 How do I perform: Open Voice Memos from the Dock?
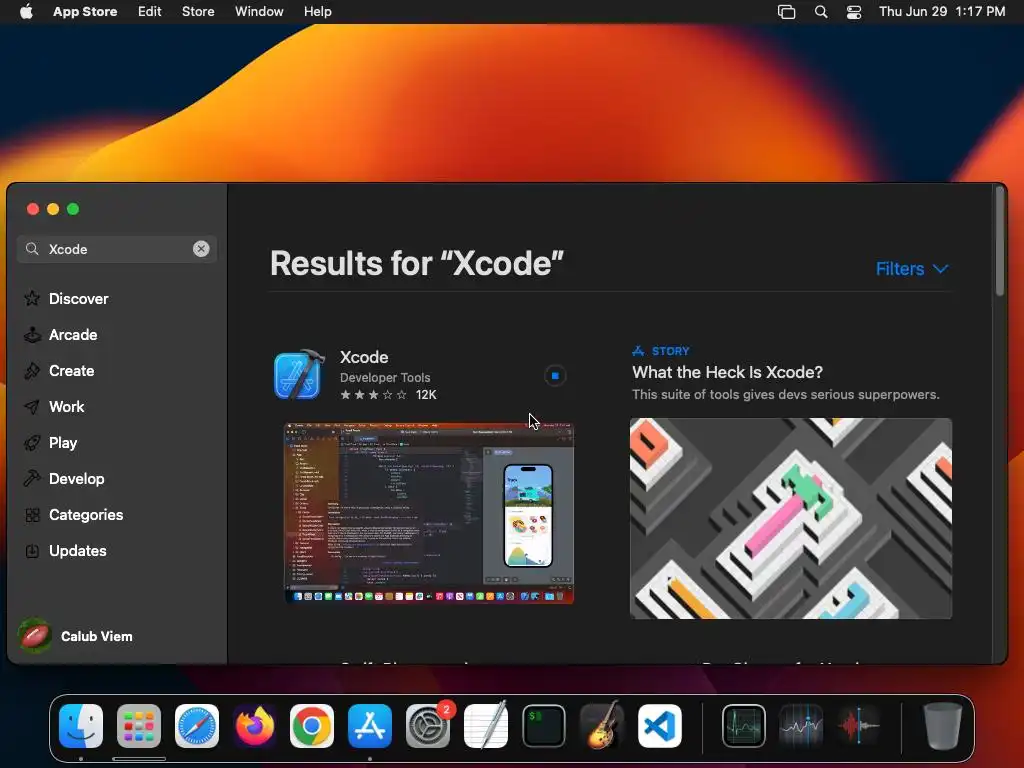pyautogui.click(x=859, y=726)
